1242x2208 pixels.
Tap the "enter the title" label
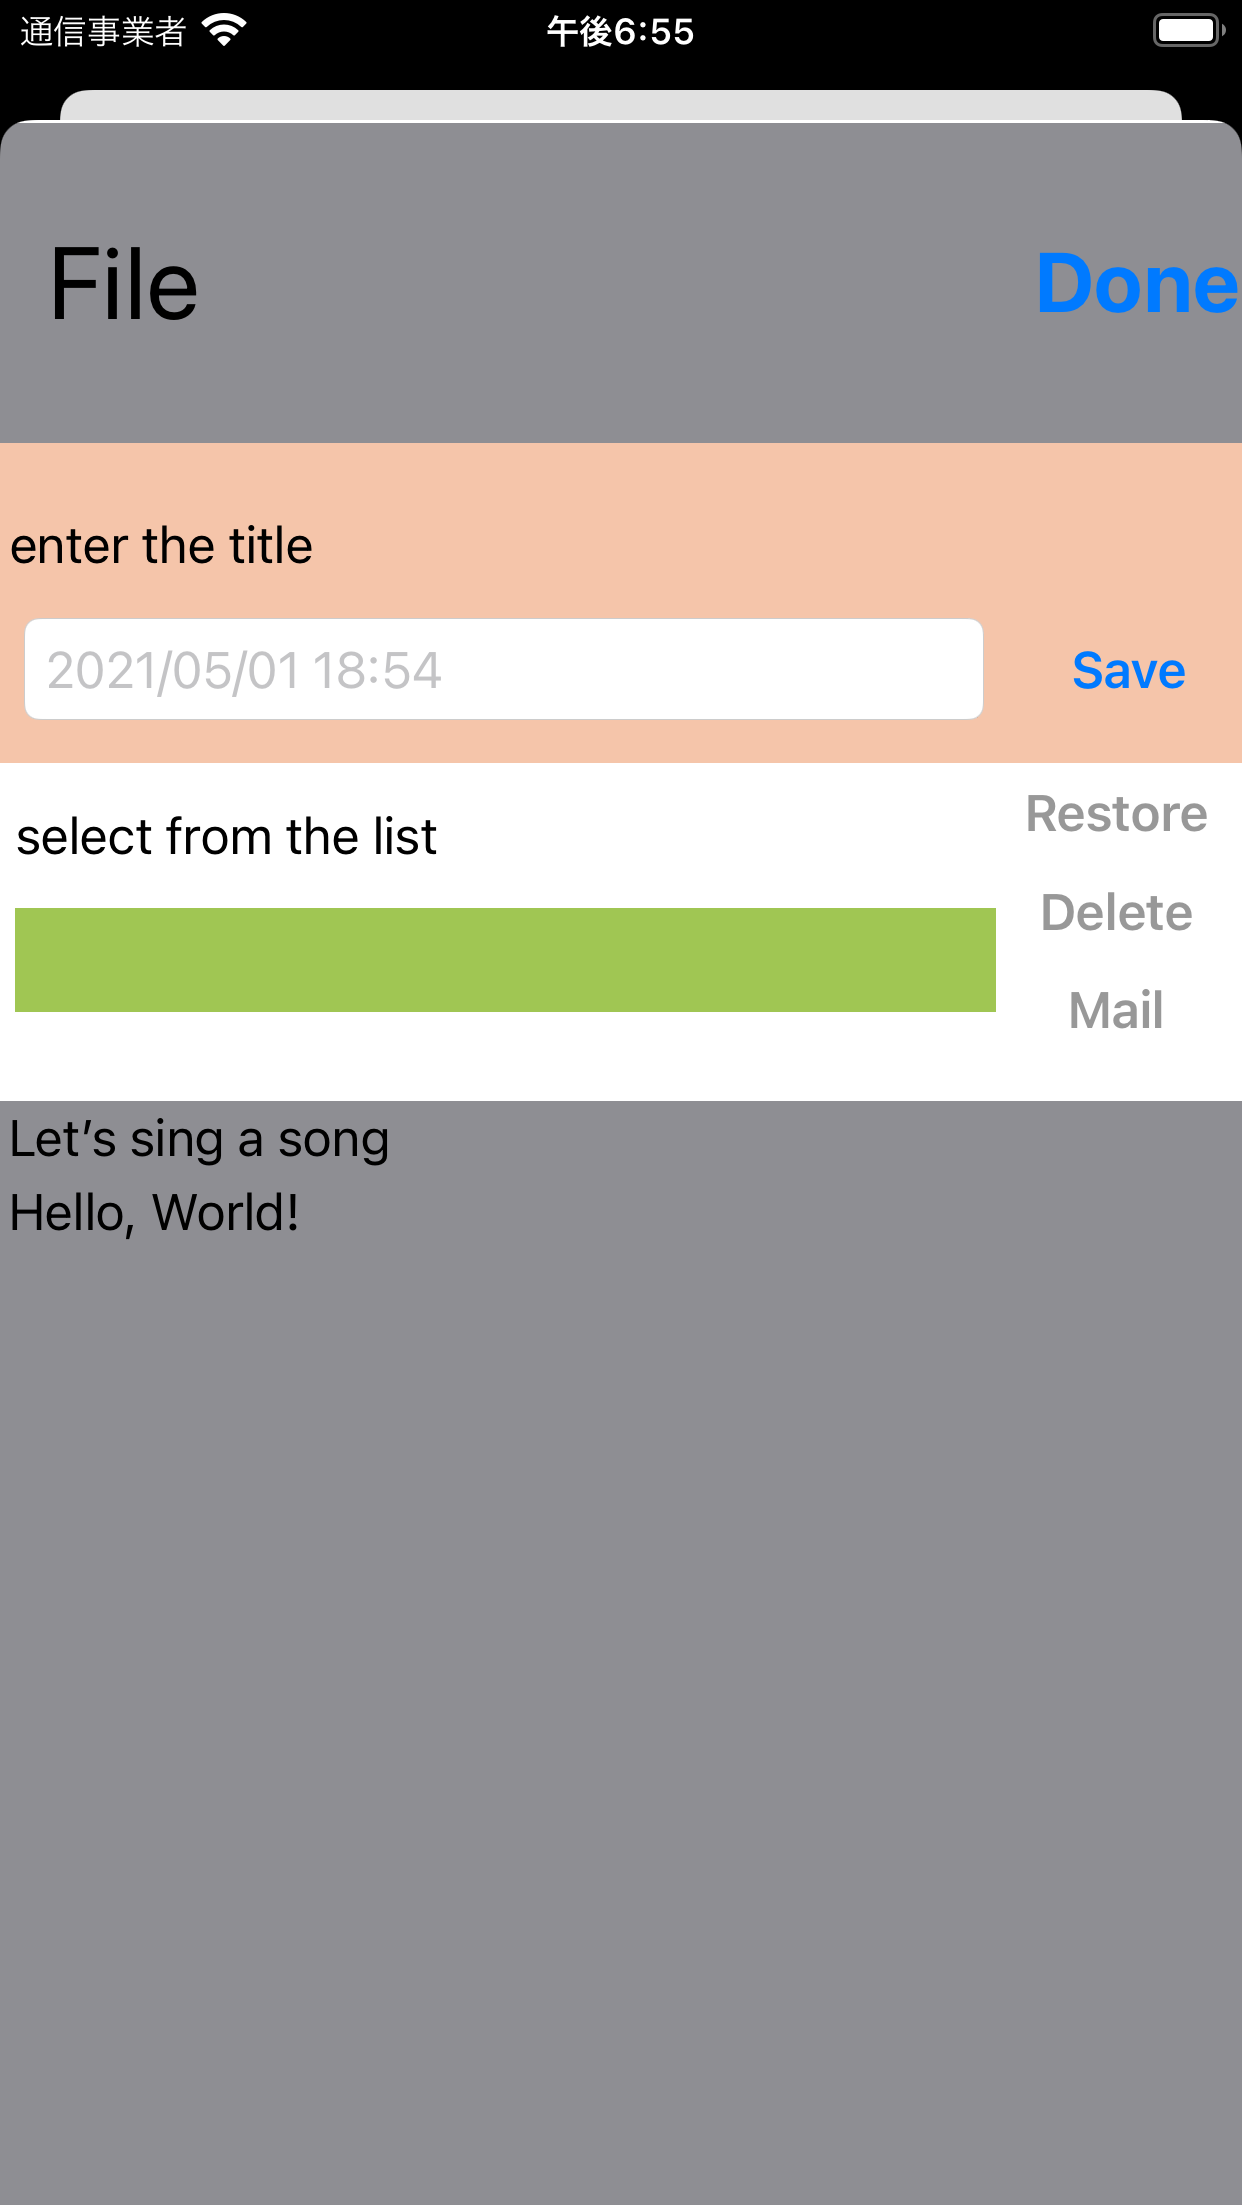click(162, 546)
